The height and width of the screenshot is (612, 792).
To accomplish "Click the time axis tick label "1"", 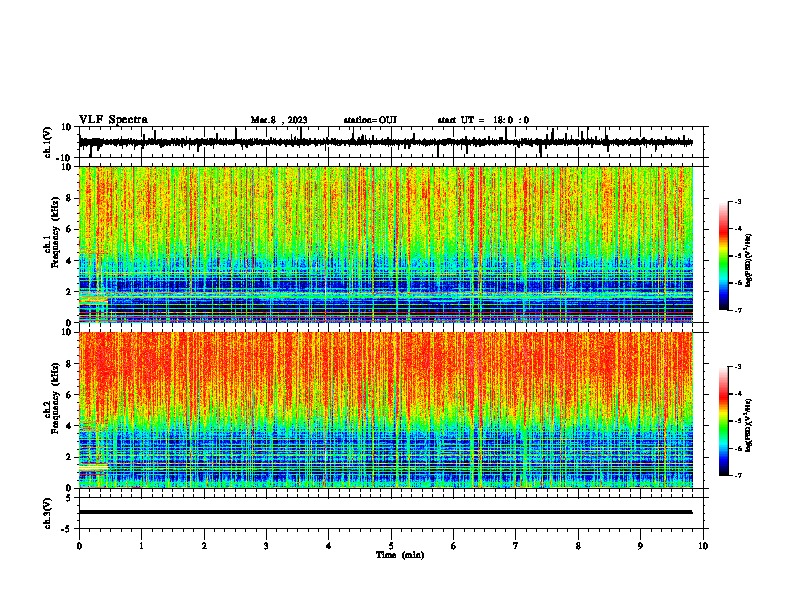I will point(141,546).
